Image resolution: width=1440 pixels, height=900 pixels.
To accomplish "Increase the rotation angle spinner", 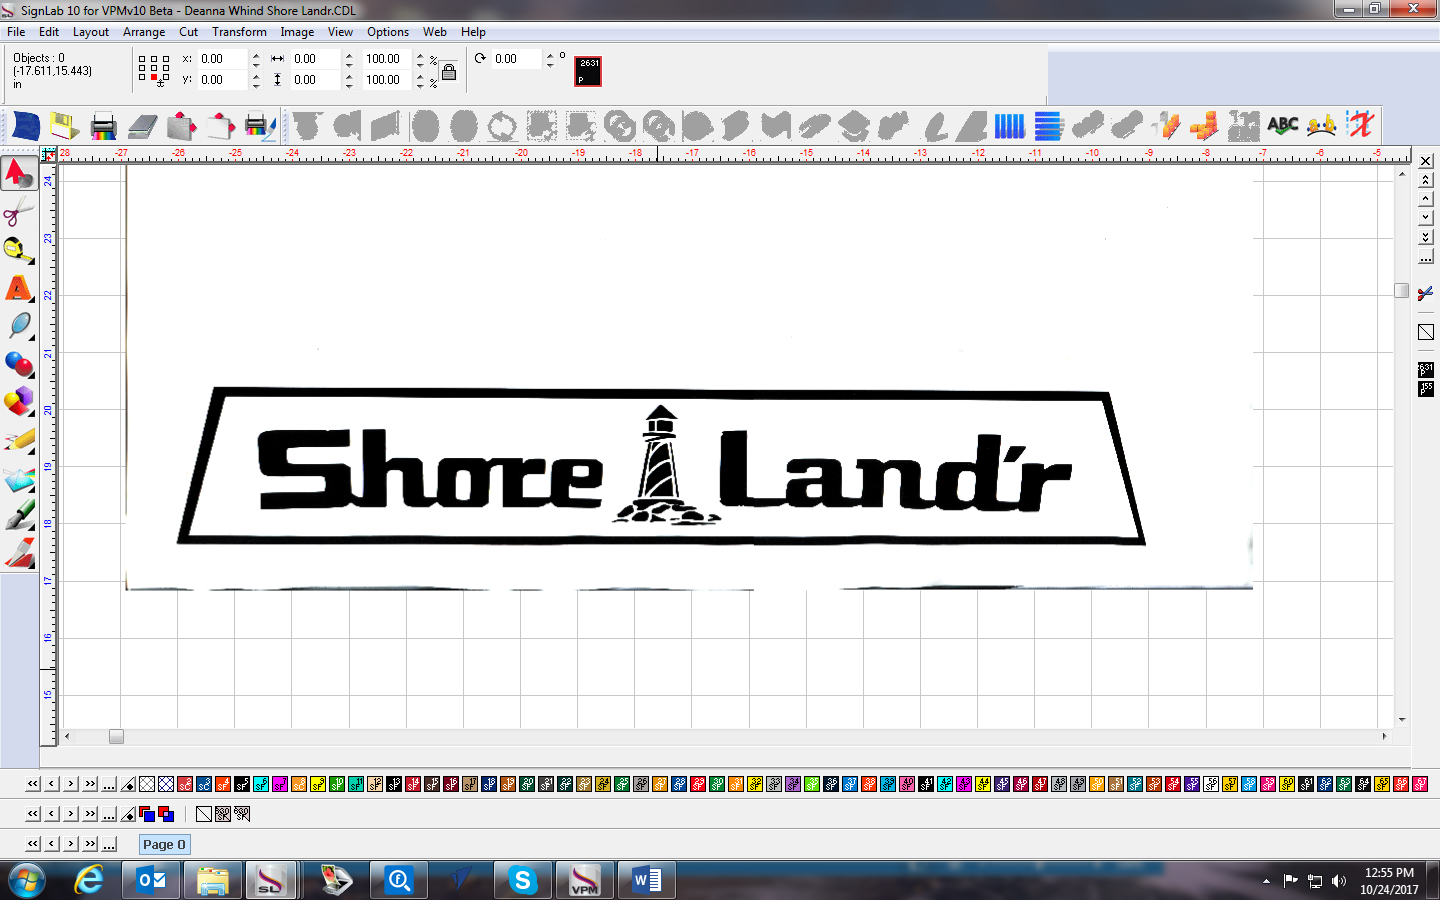I will (550, 55).
